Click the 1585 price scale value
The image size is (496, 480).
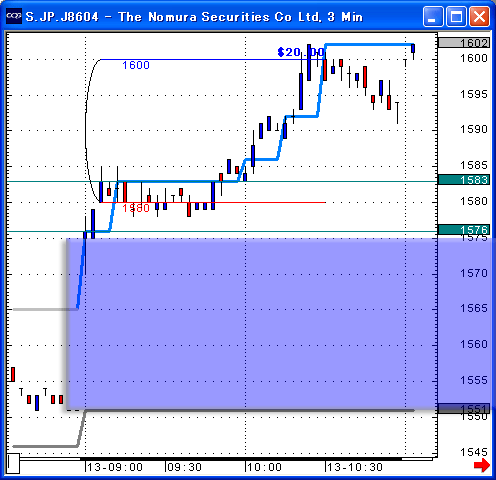[x=474, y=165]
